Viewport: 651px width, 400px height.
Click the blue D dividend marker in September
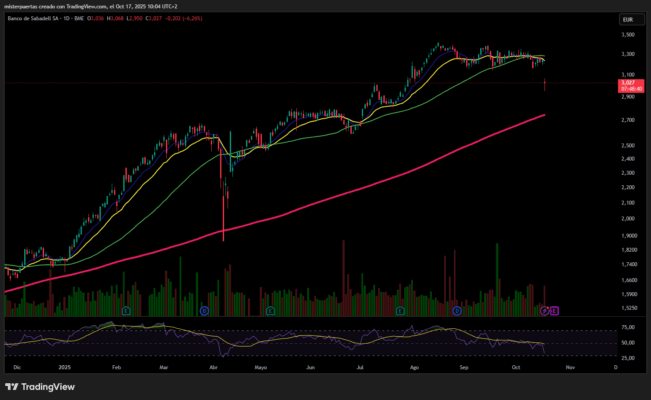point(456,312)
